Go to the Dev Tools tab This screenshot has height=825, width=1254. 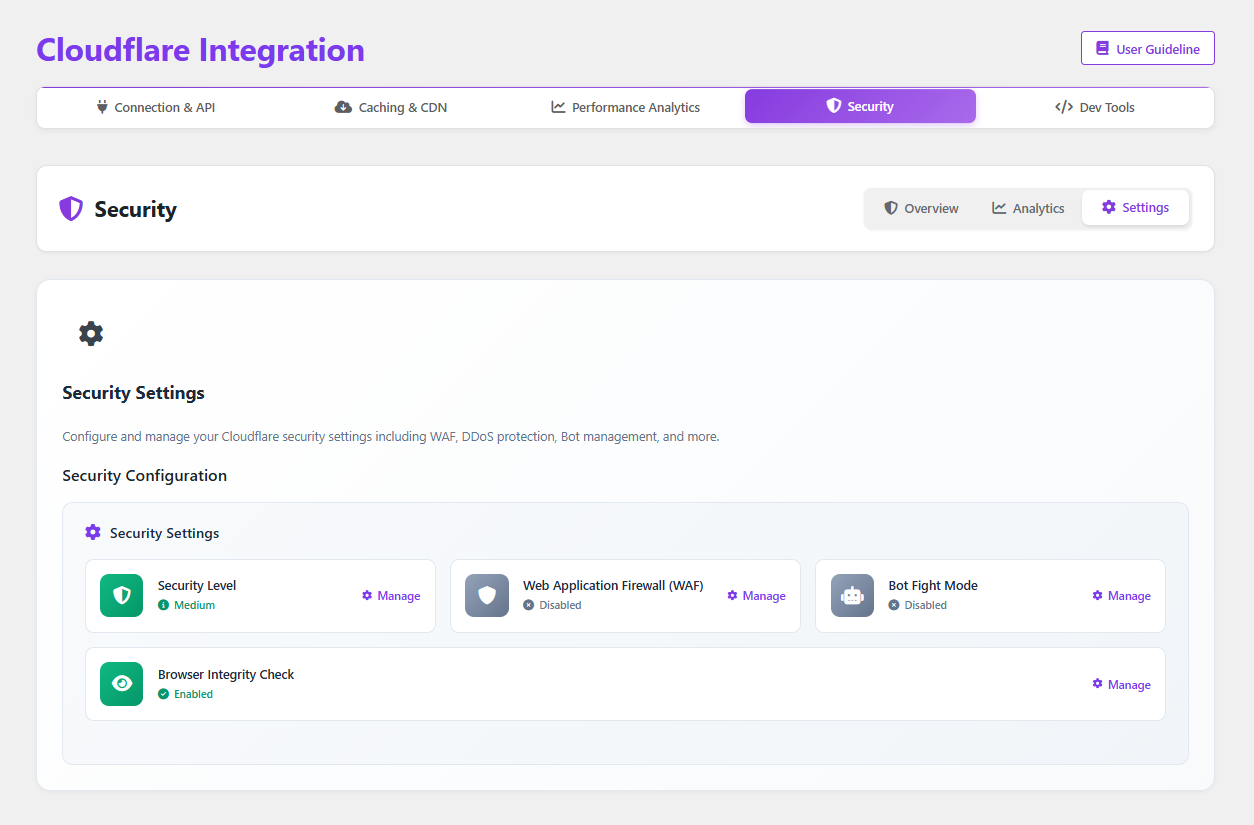1095,107
